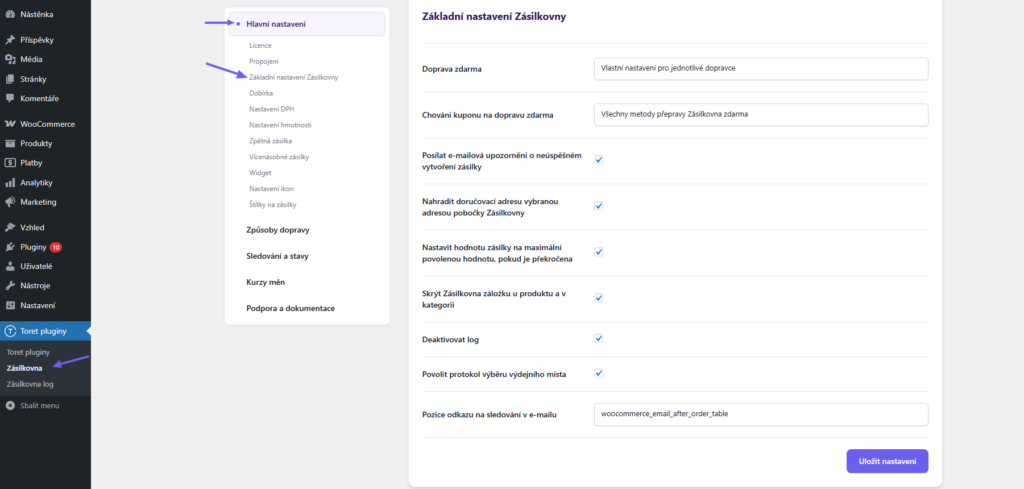Click the Vzhled paintbrush icon
This screenshot has height=489, width=1024.
[x=10, y=228]
